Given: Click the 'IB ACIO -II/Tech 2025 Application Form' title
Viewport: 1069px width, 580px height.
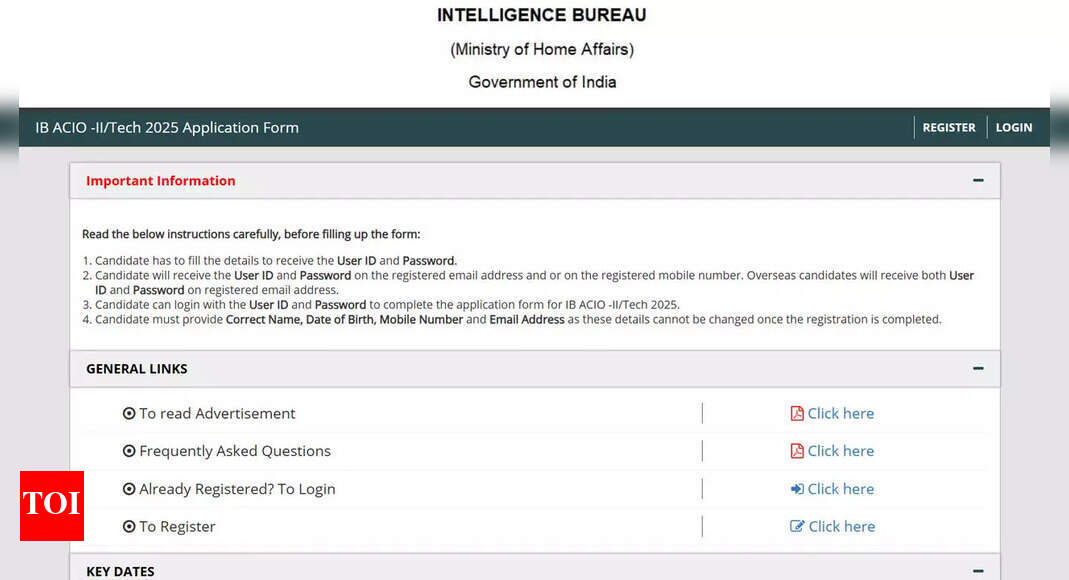Looking at the screenshot, I should pyautogui.click(x=167, y=128).
